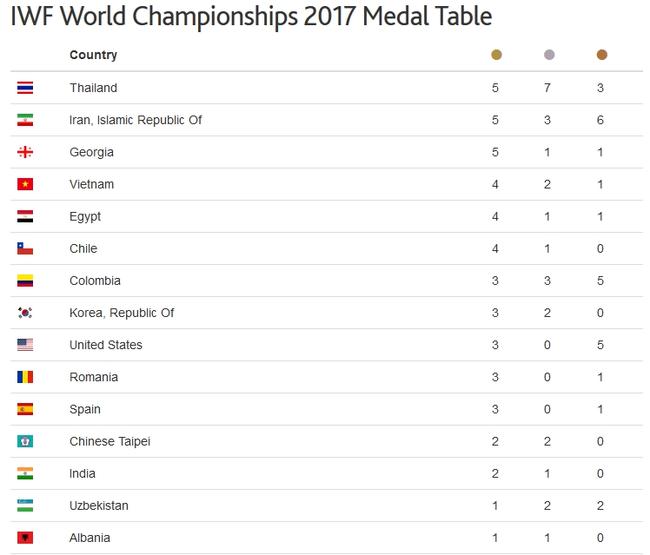Click the gold medal column header
The height and width of the screenshot is (555, 650).
pos(496,55)
